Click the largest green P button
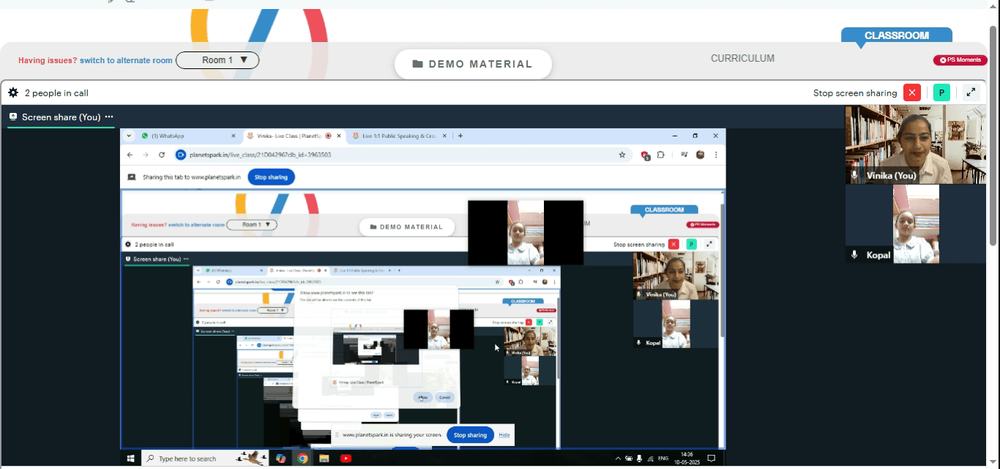The width and height of the screenshot is (1000, 469). point(941,93)
